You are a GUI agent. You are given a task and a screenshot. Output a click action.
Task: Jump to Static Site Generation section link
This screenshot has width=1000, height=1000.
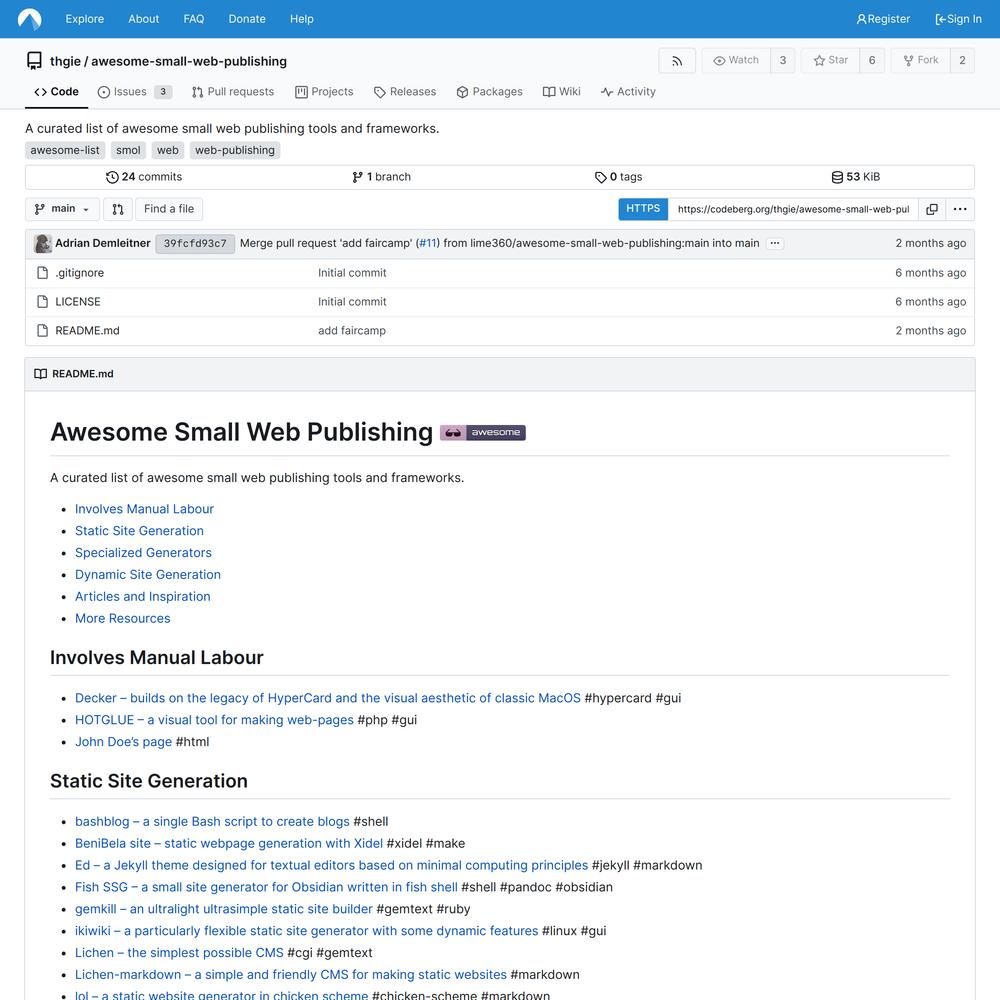[x=139, y=531]
